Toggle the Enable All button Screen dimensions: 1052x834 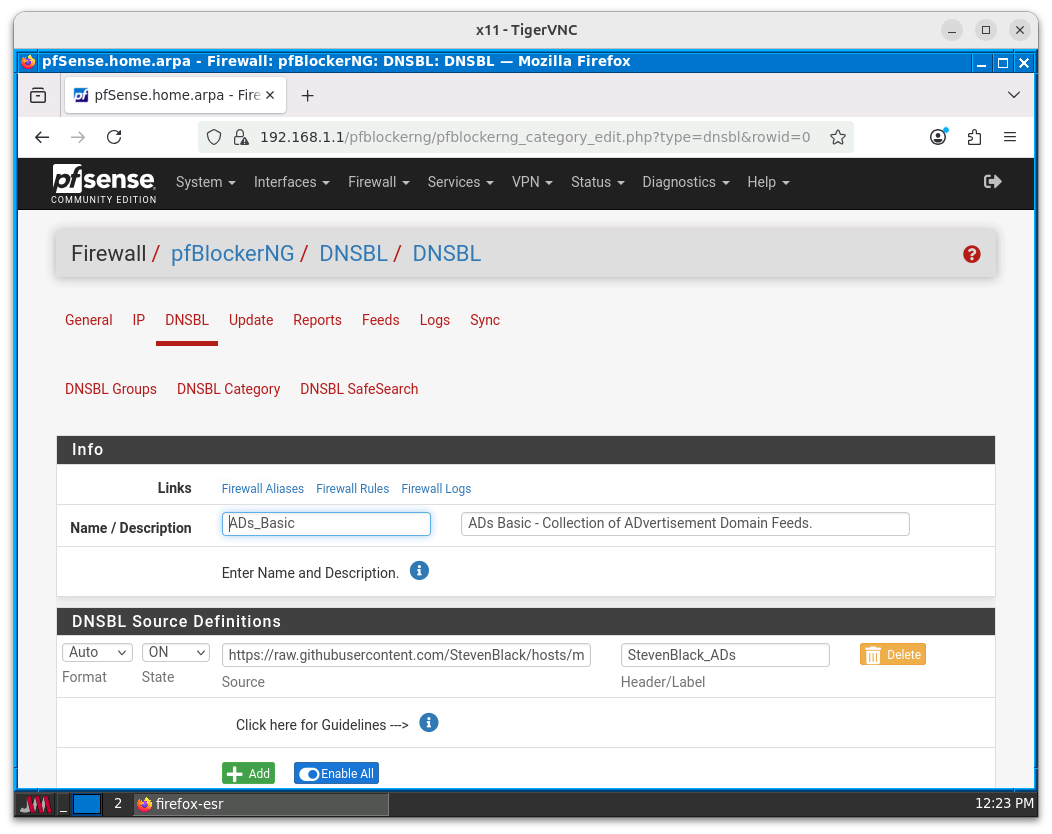(336, 773)
